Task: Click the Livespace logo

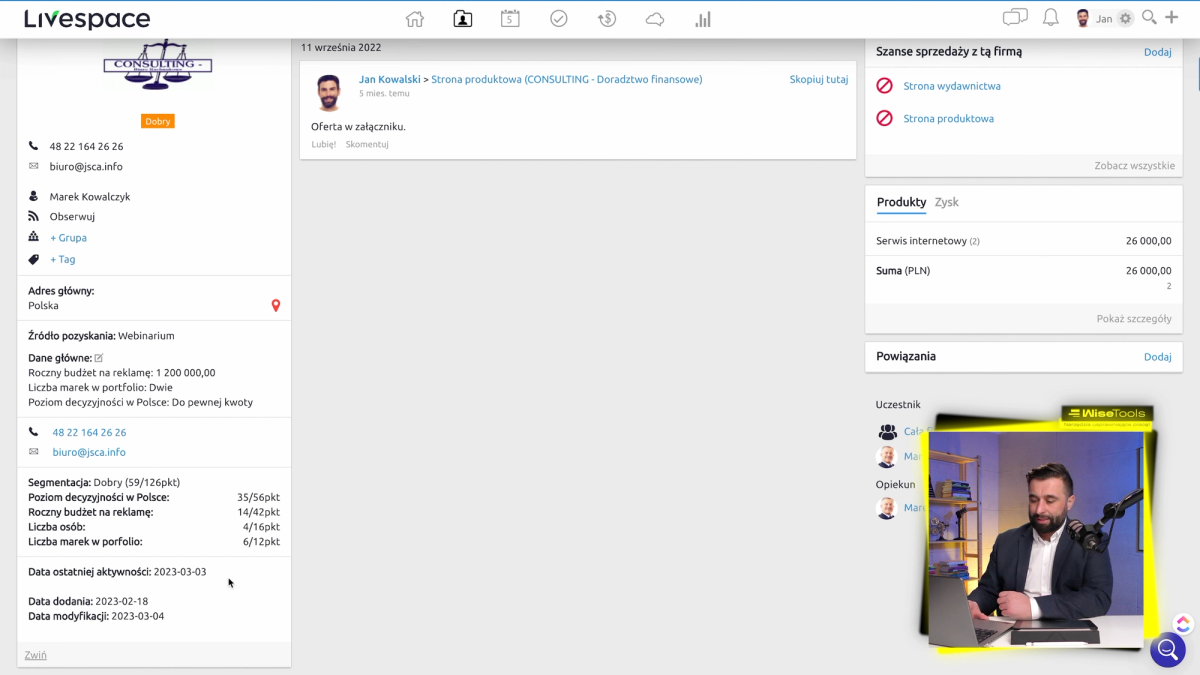Action: (87, 19)
